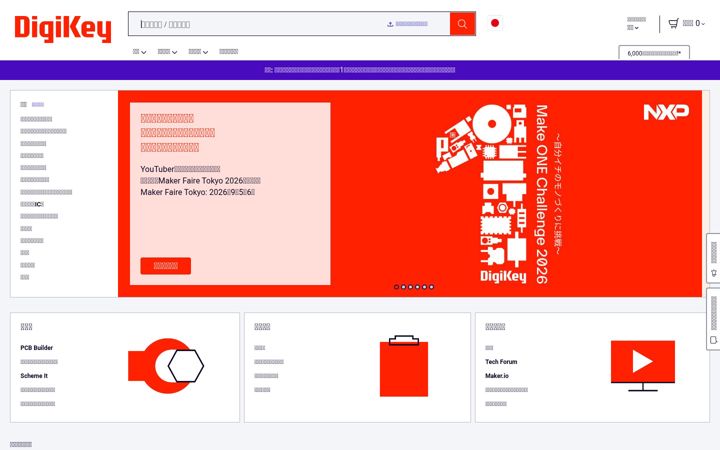Click the upload list icon in search bar
Screen dimensions: 720x450
[x=390, y=24]
